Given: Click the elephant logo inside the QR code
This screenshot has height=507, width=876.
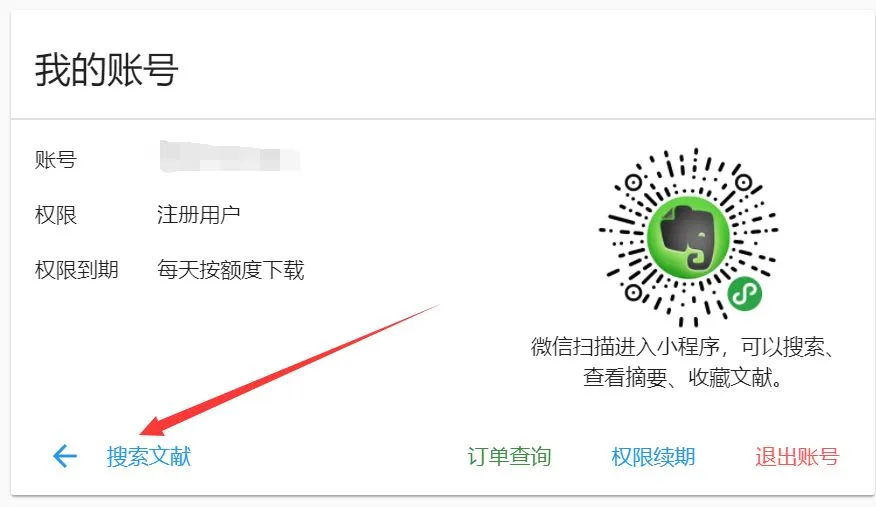Looking at the screenshot, I should pos(688,237).
